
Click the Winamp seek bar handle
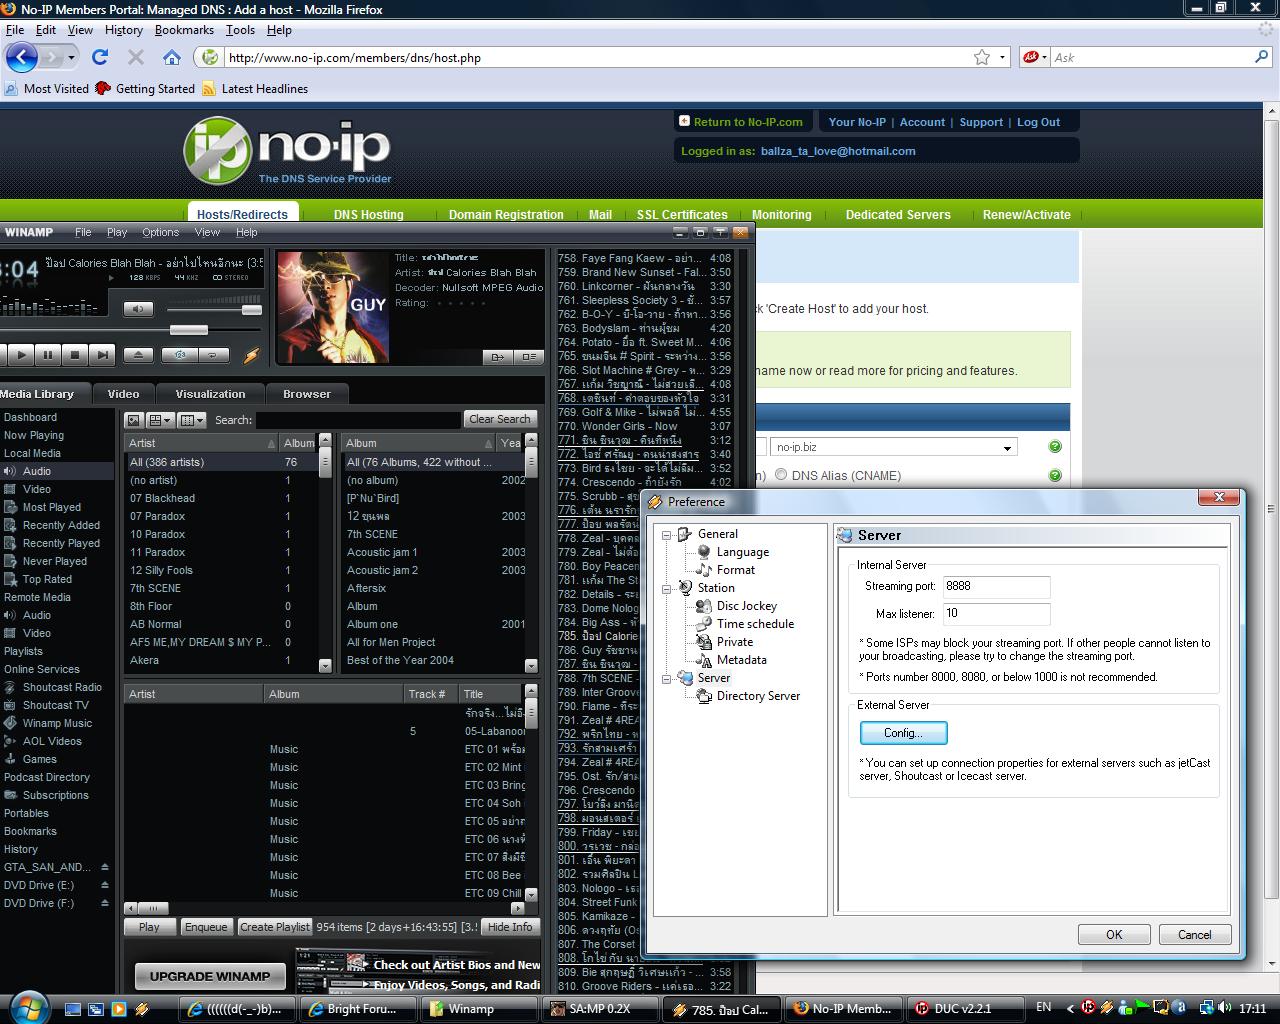pyautogui.click(x=188, y=329)
